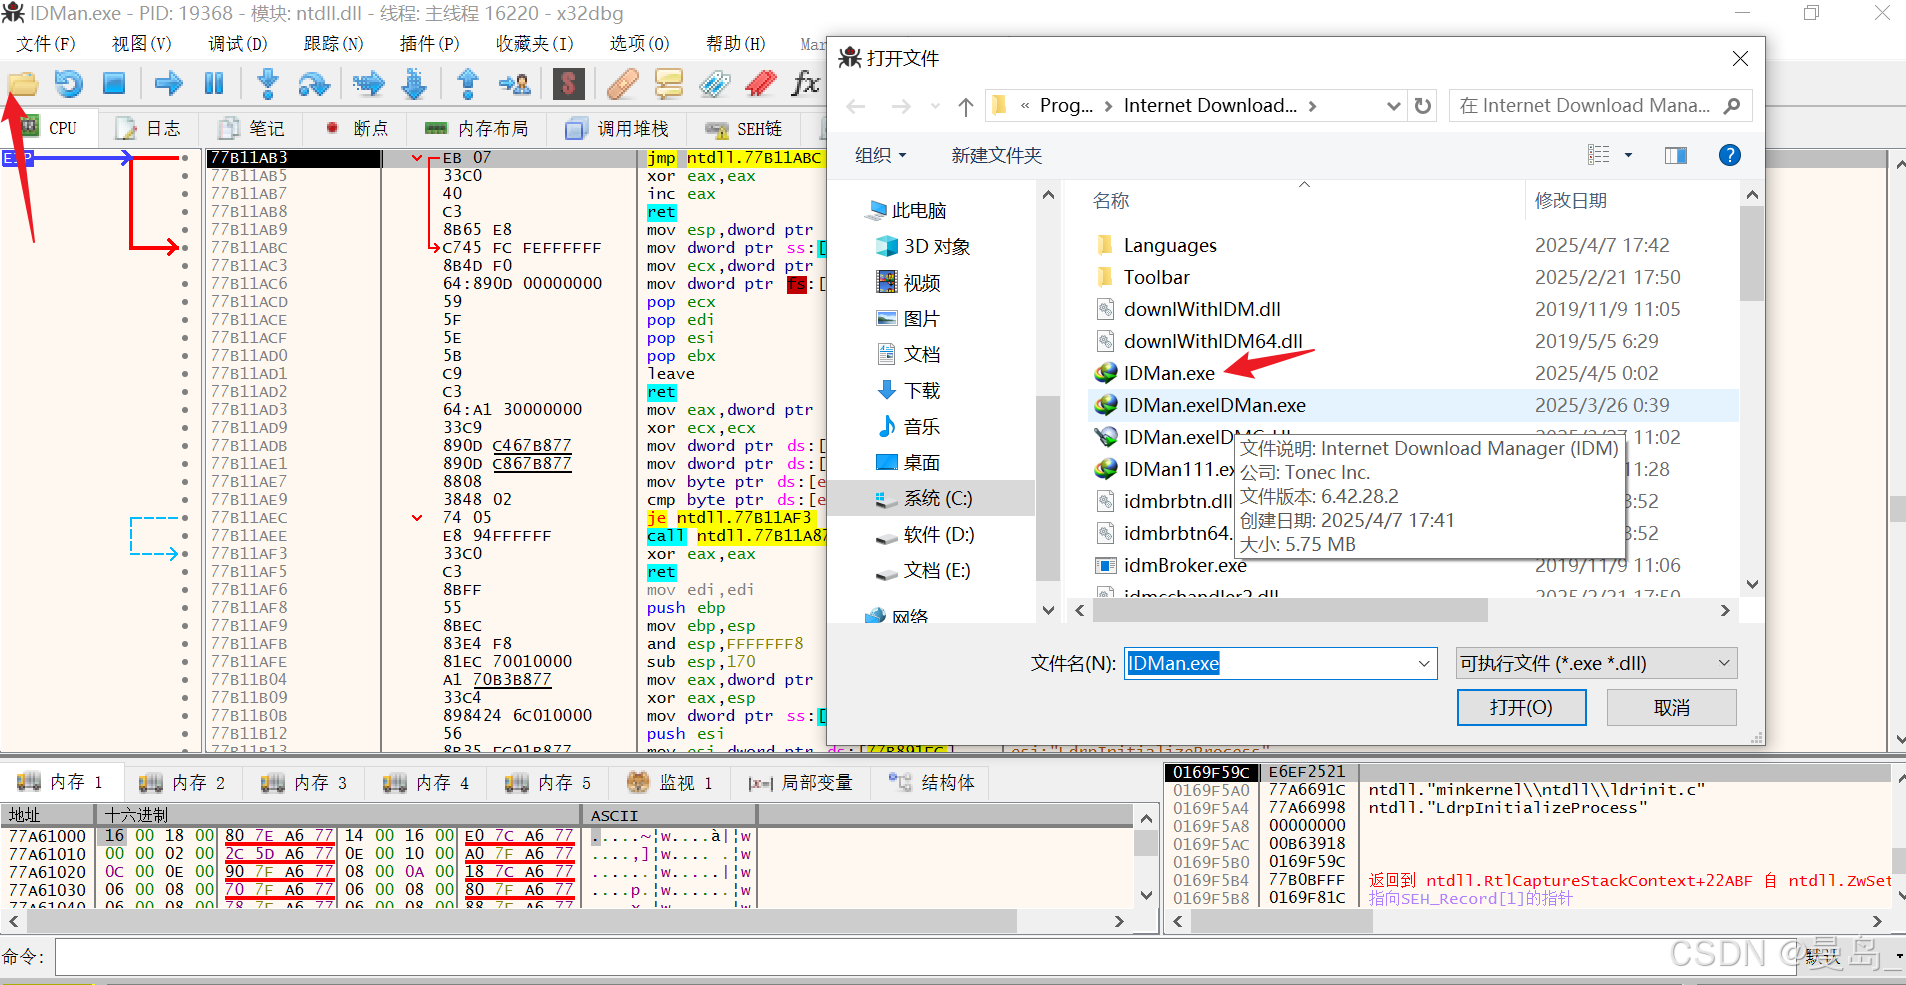Click the step into icon
Viewport: 1906px width, 985px height.
pyautogui.click(x=267, y=83)
